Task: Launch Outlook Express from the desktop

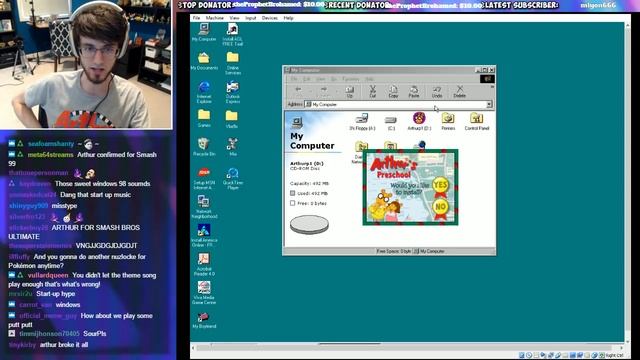Action: click(x=233, y=91)
